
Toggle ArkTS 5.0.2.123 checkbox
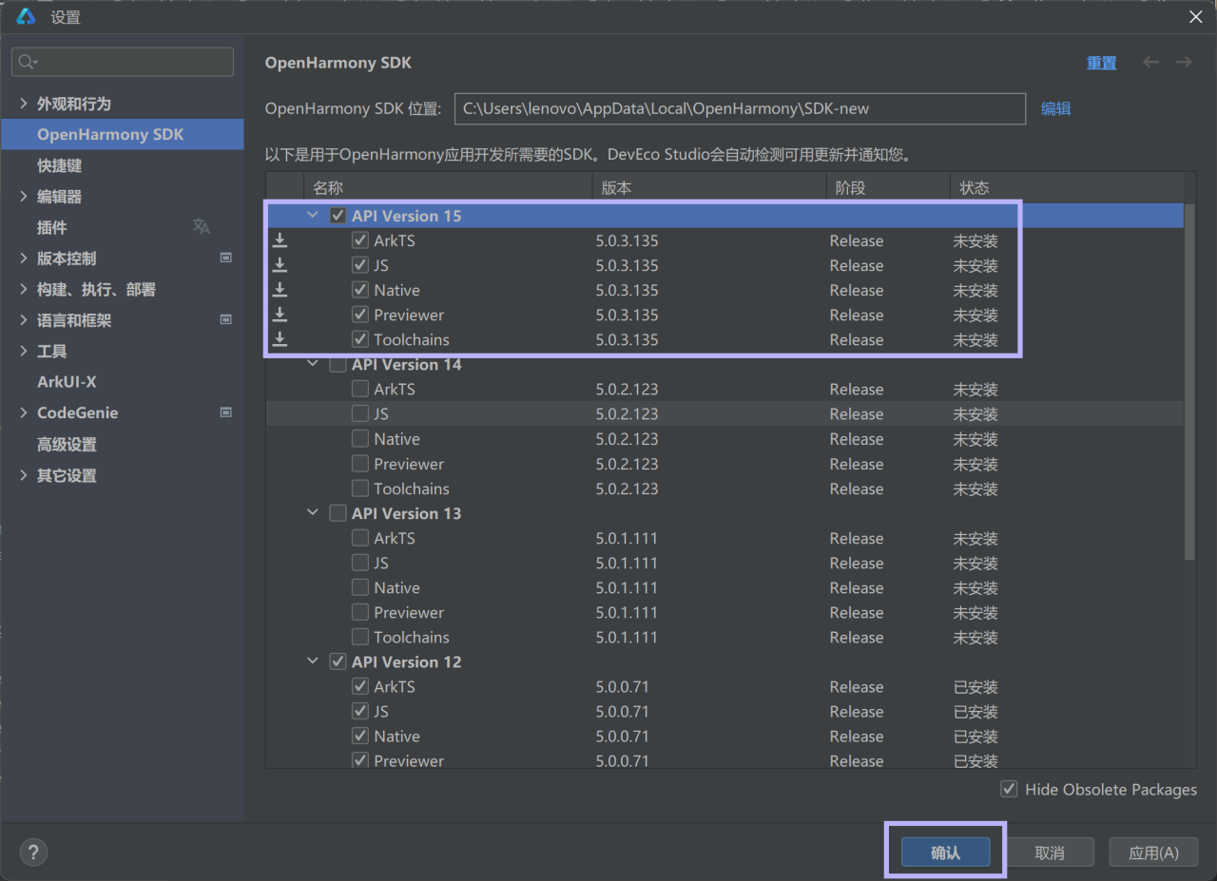pyautogui.click(x=360, y=389)
